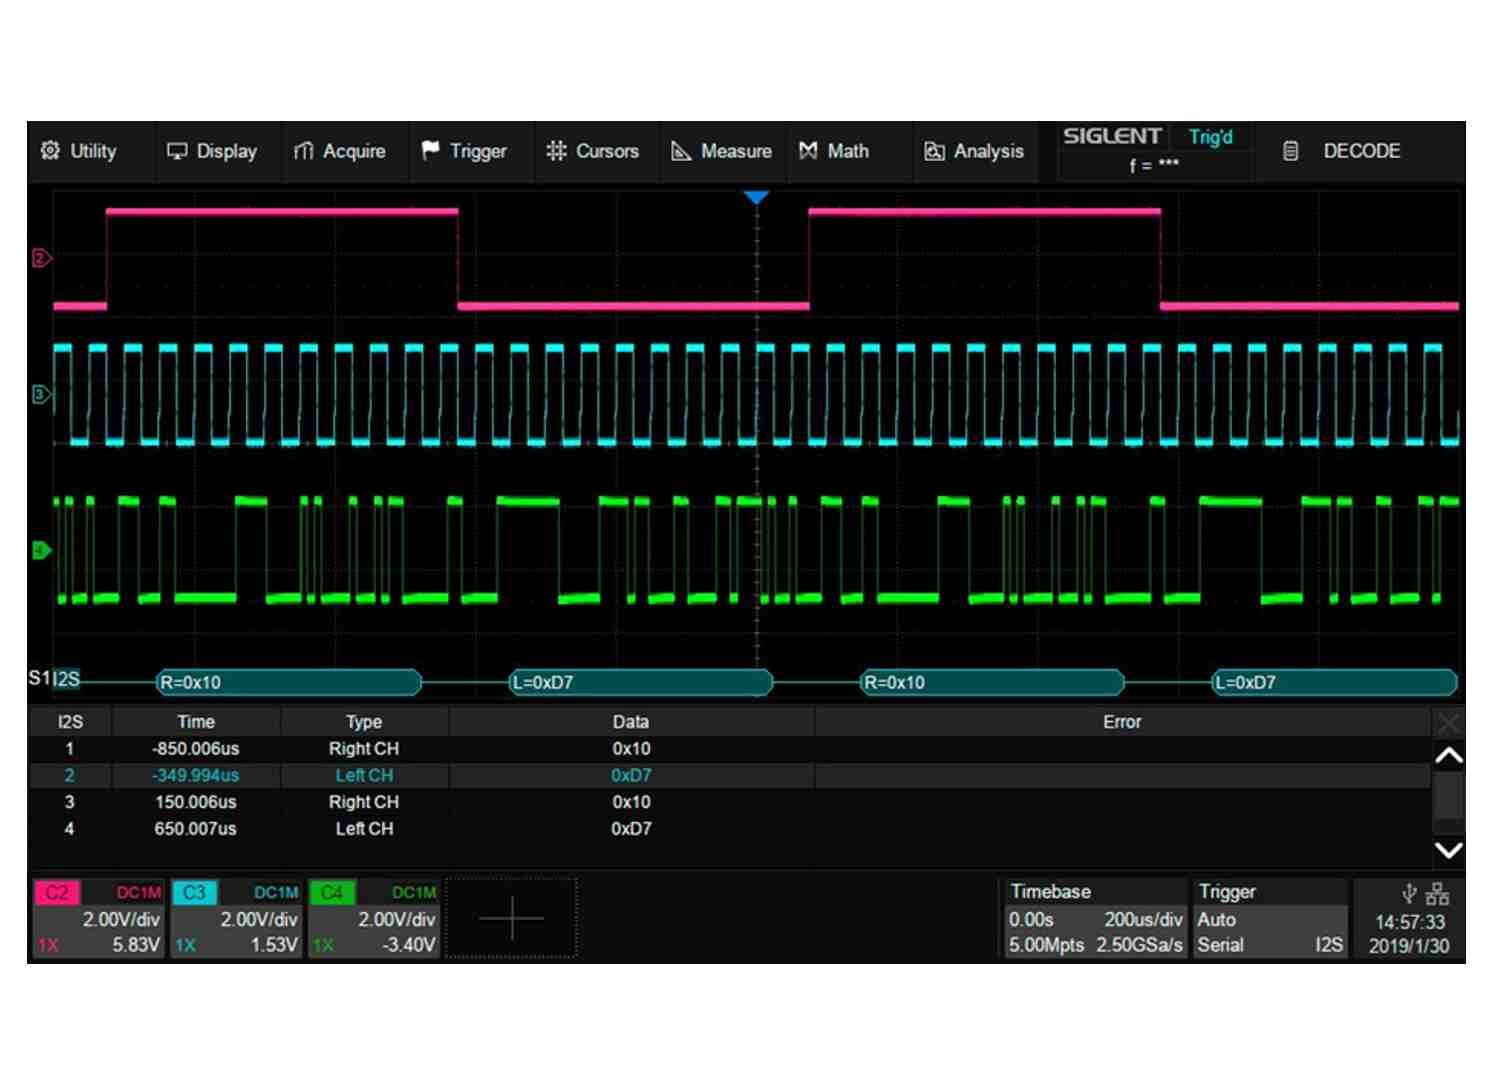Select decode row 150.006us

coord(730,802)
